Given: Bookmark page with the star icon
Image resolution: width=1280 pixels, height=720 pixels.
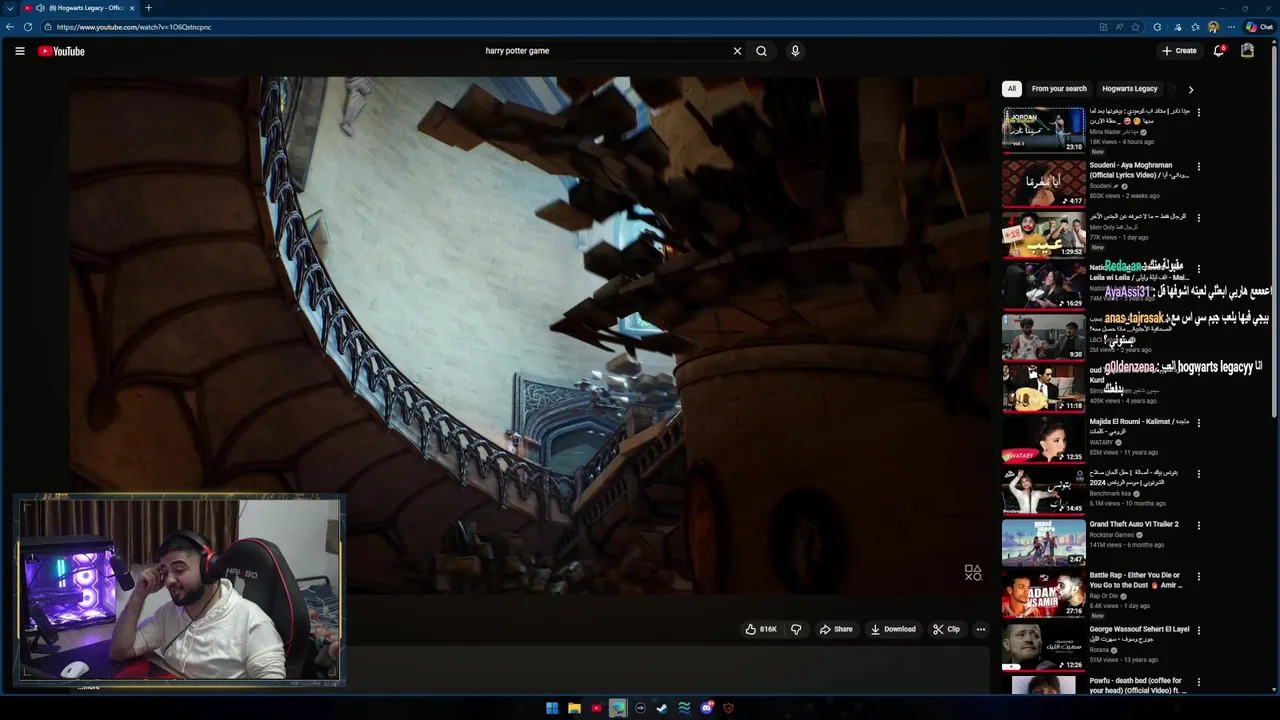Looking at the screenshot, I should click(x=1135, y=27).
